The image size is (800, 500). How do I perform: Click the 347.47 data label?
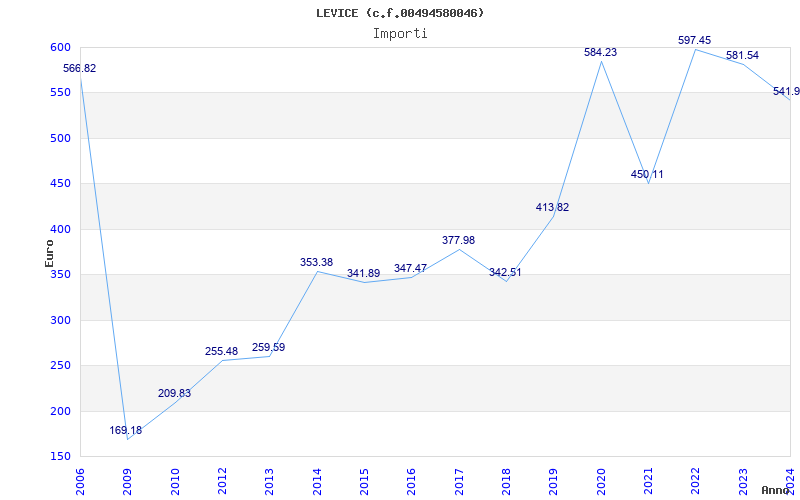point(410,268)
